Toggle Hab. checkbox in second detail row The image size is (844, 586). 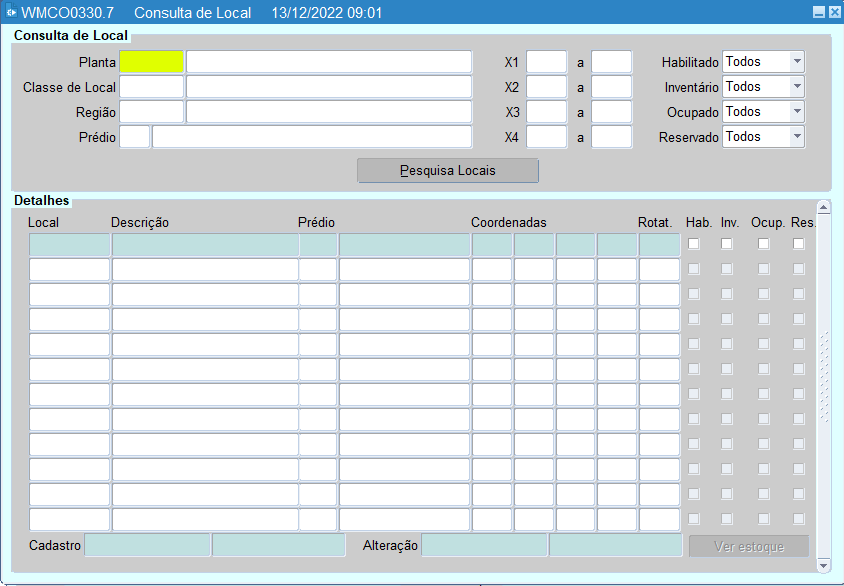point(694,269)
